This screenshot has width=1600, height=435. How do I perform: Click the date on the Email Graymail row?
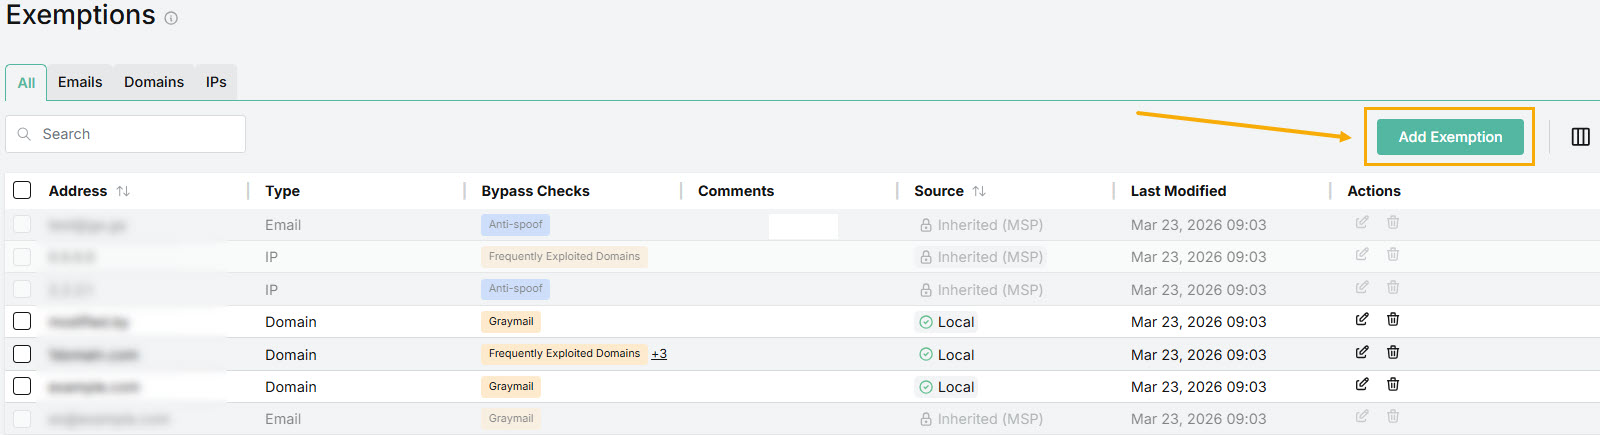tap(1198, 419)
